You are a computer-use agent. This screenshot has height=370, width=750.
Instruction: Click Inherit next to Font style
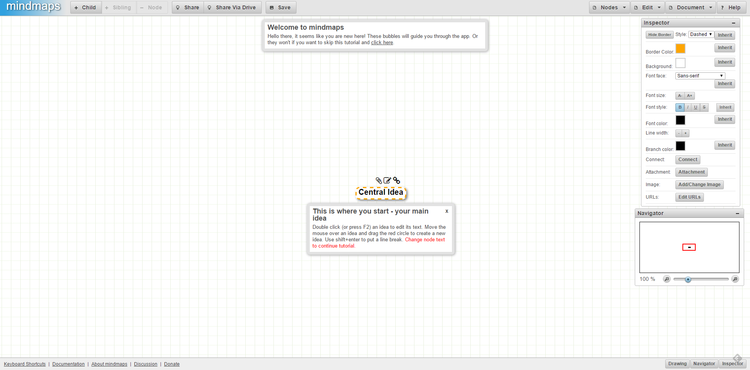pos(725,108)
